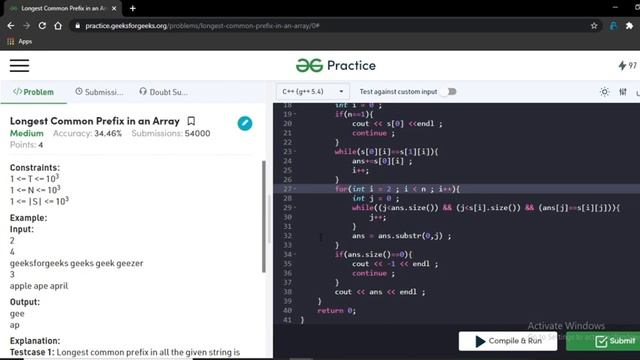
Task: Open the lightning streak counter 97
Action: [x=627, y=65]
